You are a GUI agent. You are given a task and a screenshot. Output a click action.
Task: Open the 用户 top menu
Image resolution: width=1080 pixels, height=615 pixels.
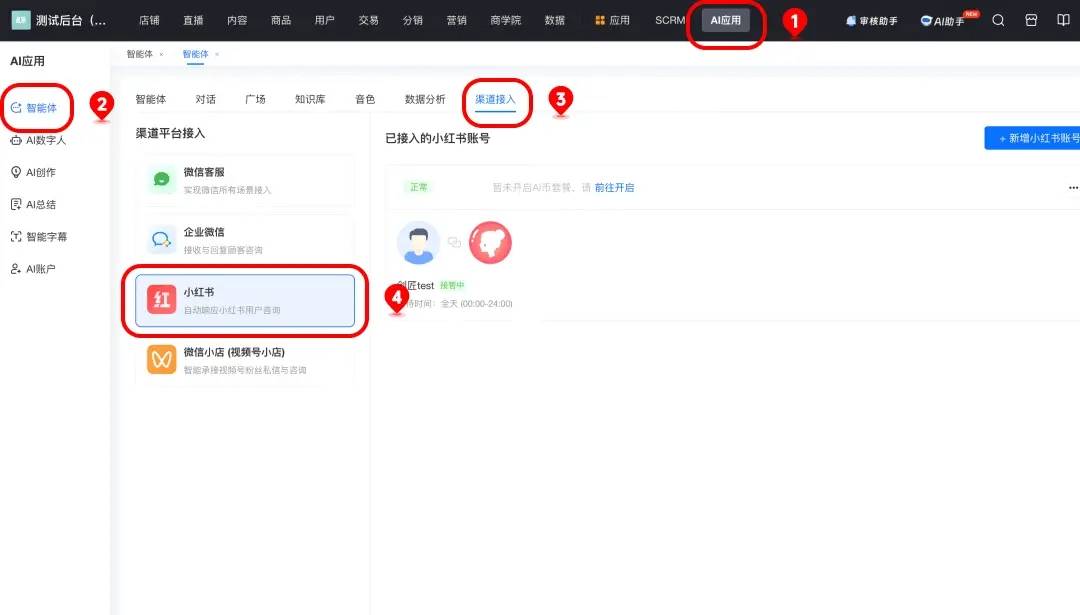[324, 21]
